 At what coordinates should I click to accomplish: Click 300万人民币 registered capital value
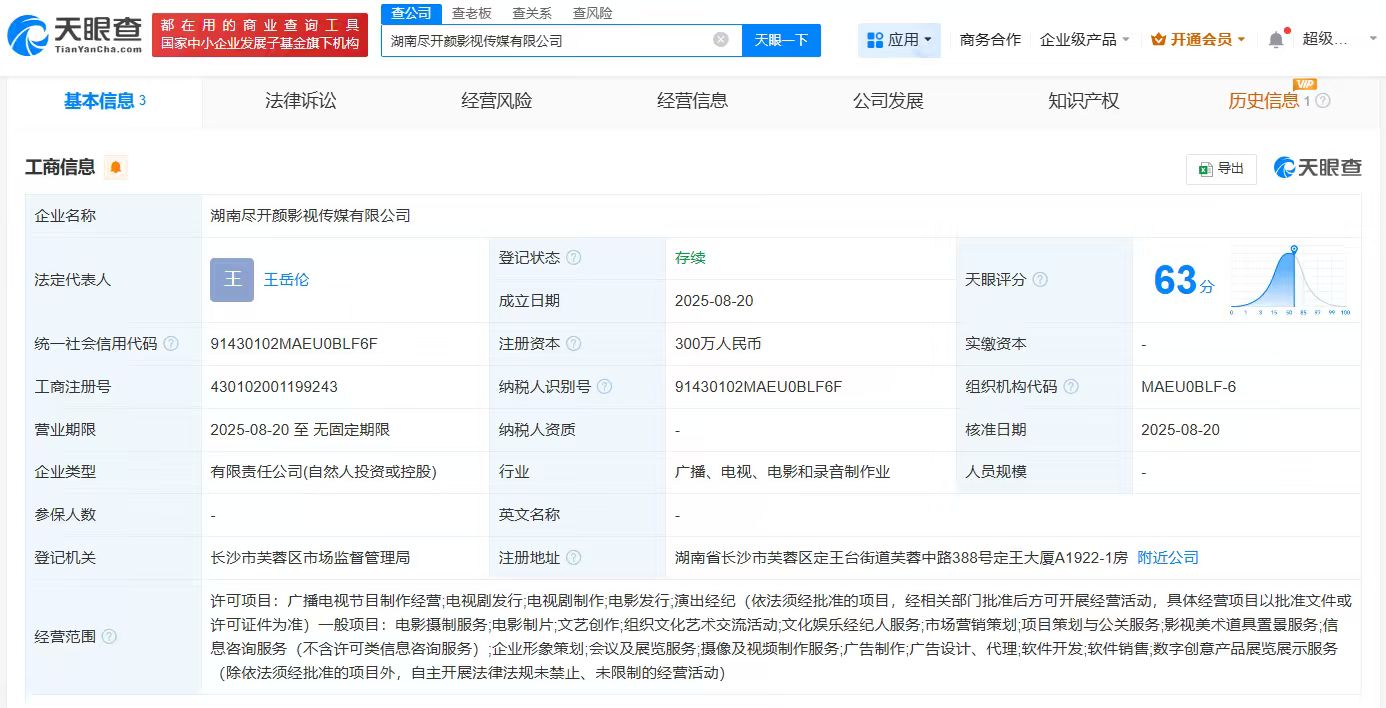[x=718, y=344]
